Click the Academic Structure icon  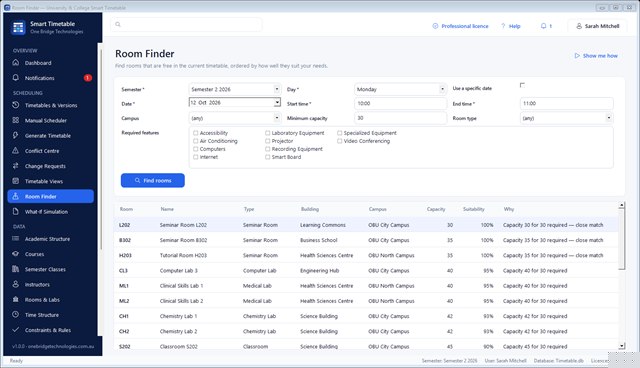[16, 239]
